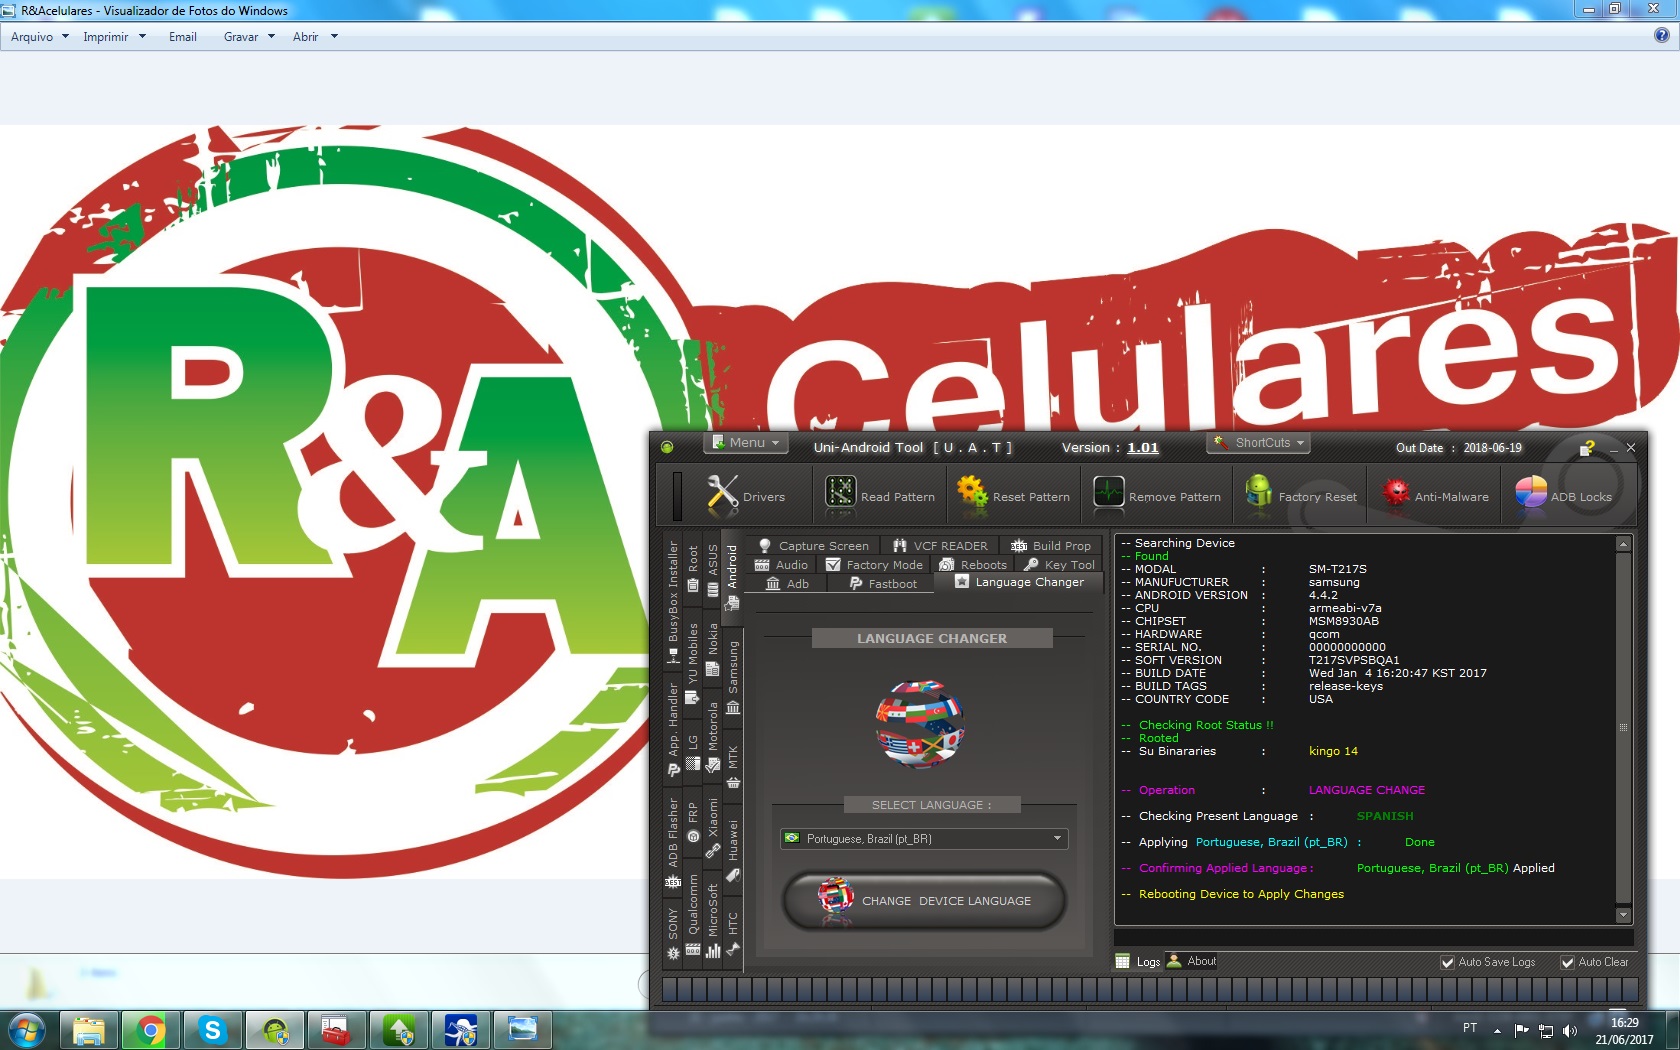This screenshot has height=1050, width=1680.
Task: Click the UAT bottom progress bar
Action: coord(1150,990)
